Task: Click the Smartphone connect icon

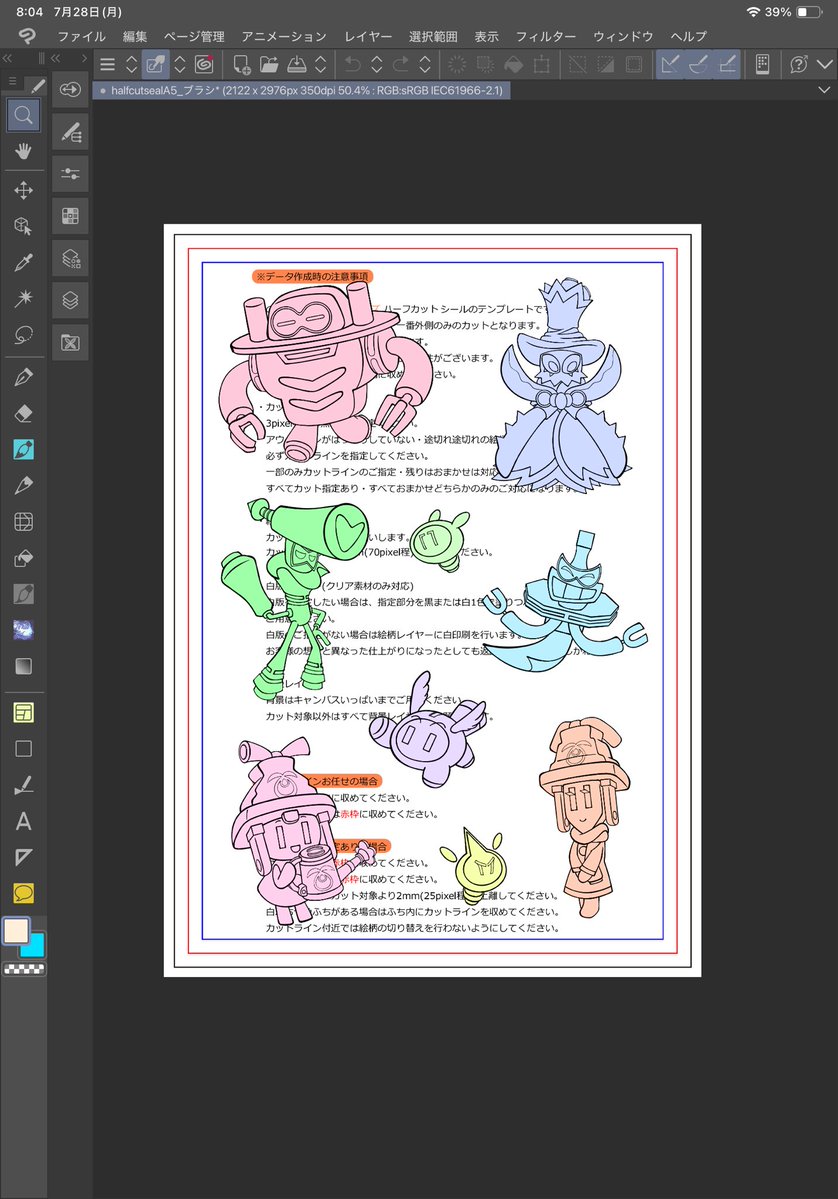Action: click(x=762, y=65)
